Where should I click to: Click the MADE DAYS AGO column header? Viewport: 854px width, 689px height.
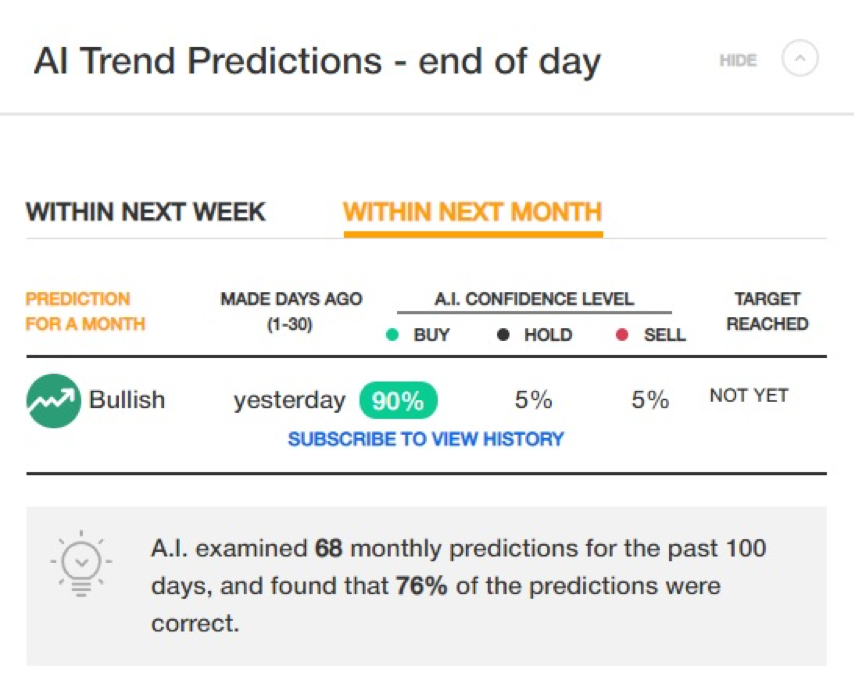pos(291,312)
